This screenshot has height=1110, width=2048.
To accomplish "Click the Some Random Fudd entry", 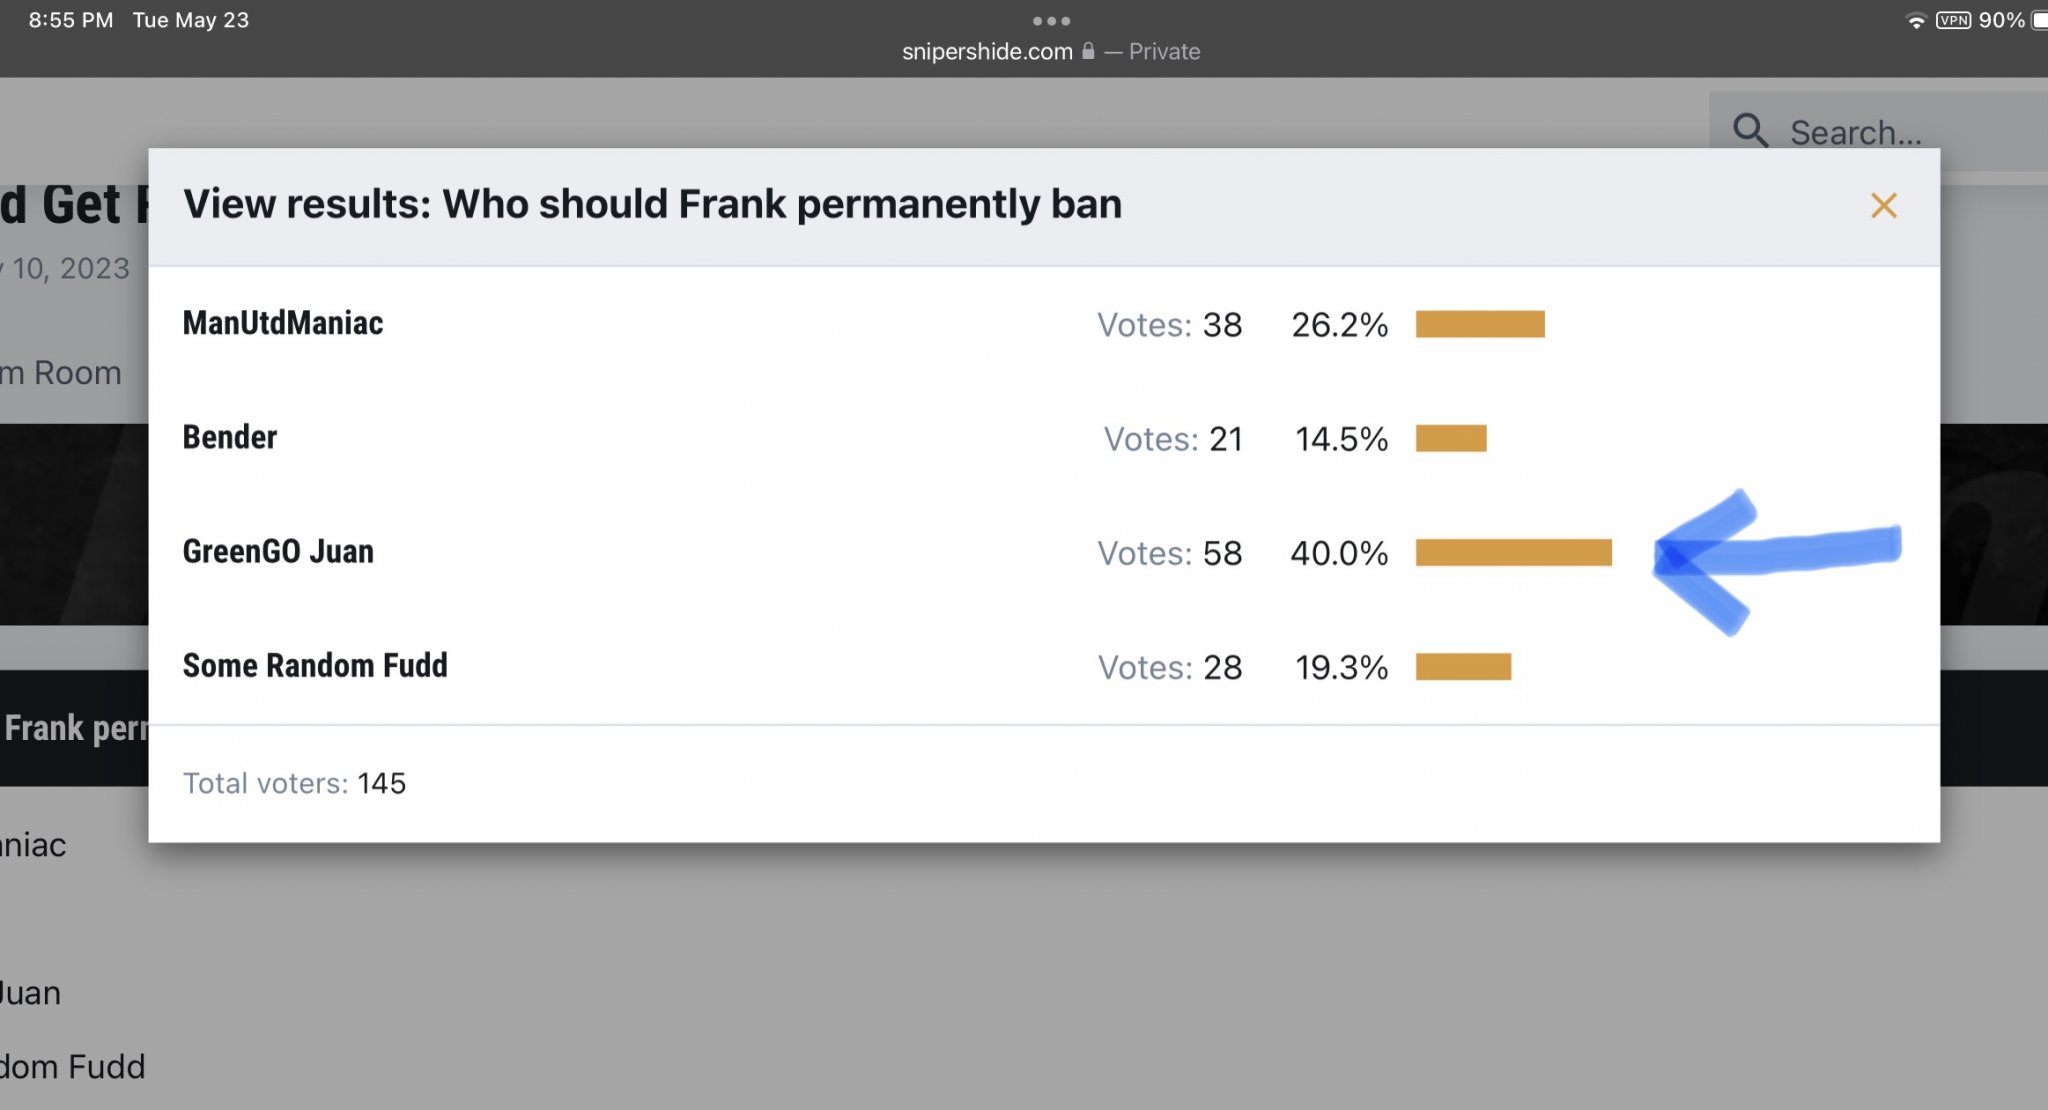I will click(315, 665).
